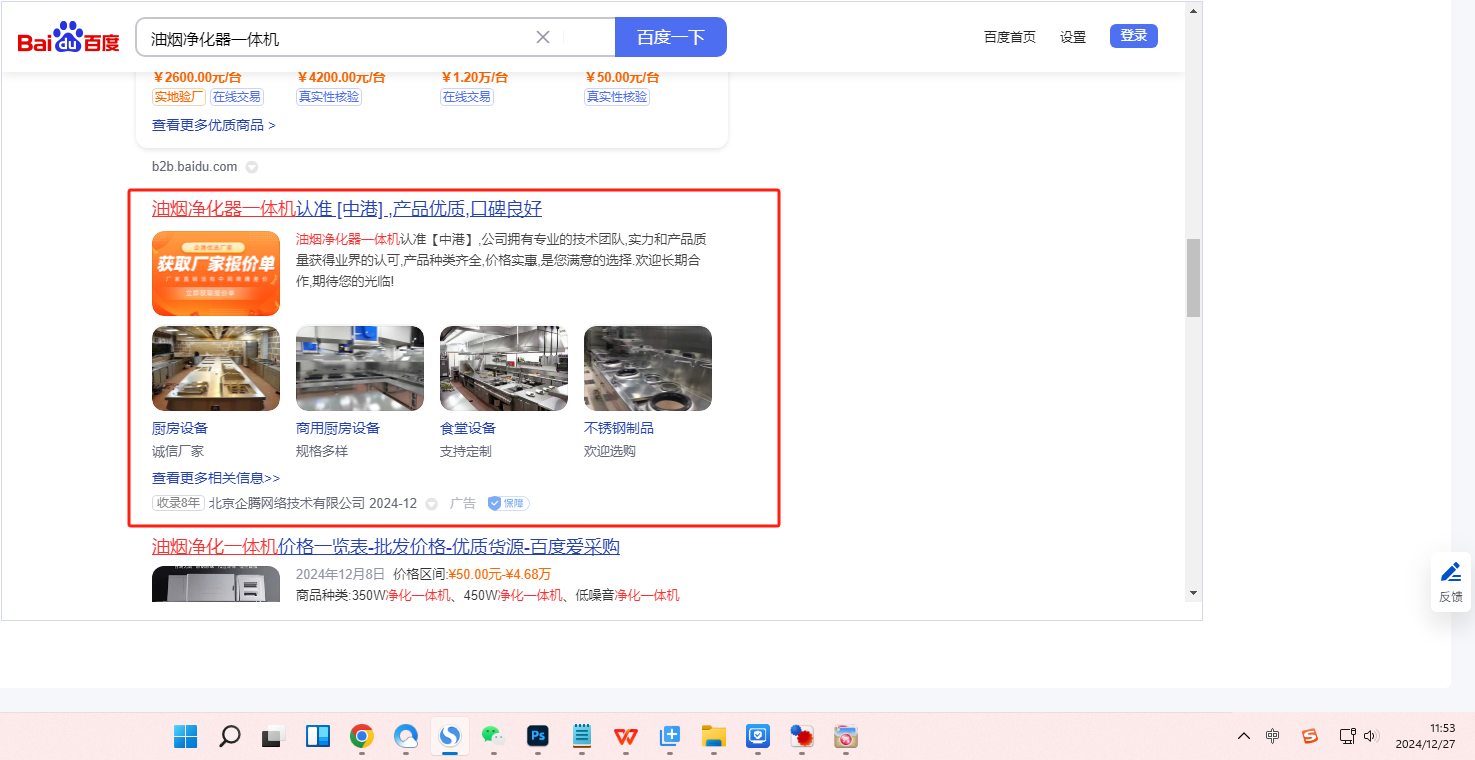Click the speaker volume icon in tray

click(x=1370, y=736)
